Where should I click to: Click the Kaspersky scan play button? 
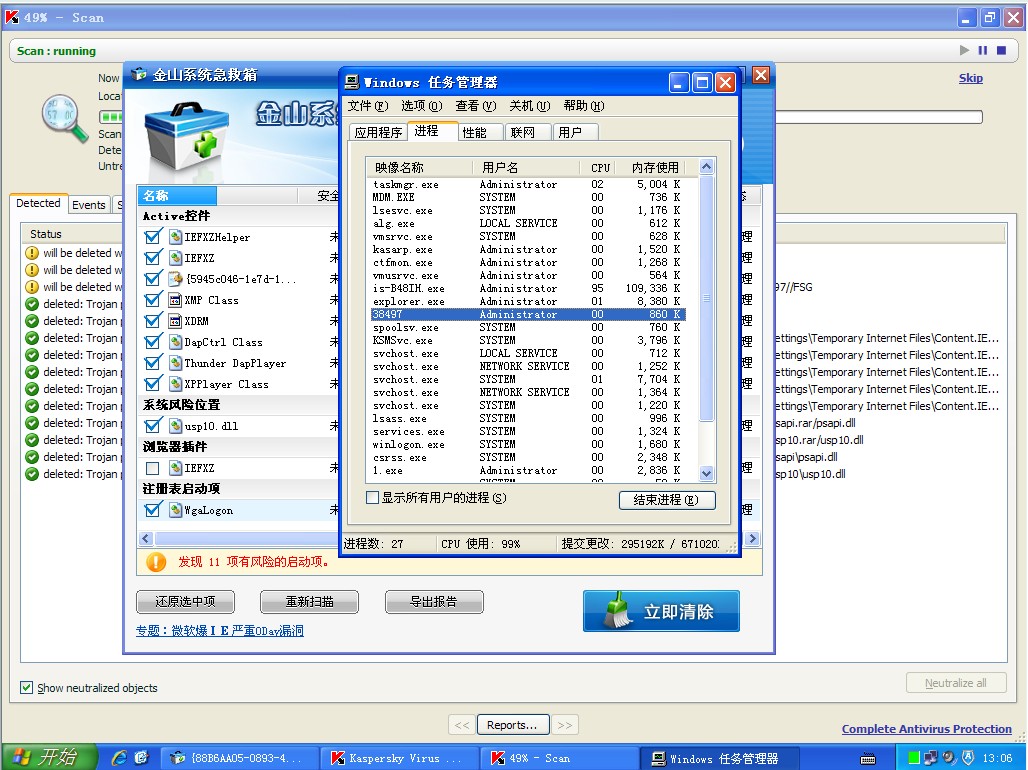pos(964,51)
